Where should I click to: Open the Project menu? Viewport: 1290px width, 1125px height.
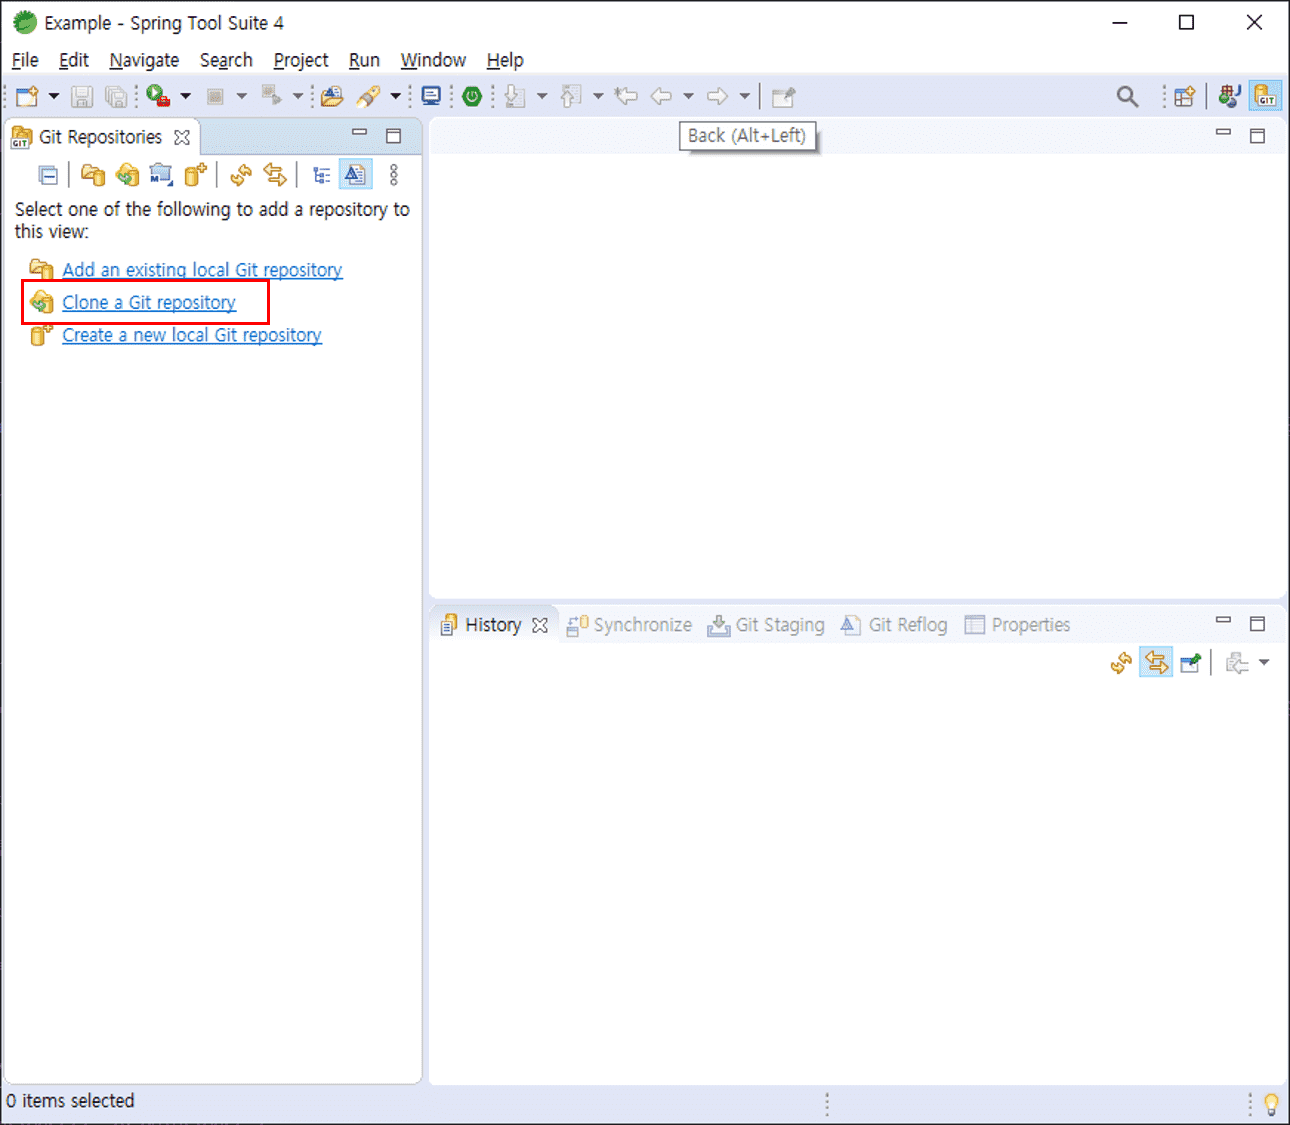click(301, 60)
